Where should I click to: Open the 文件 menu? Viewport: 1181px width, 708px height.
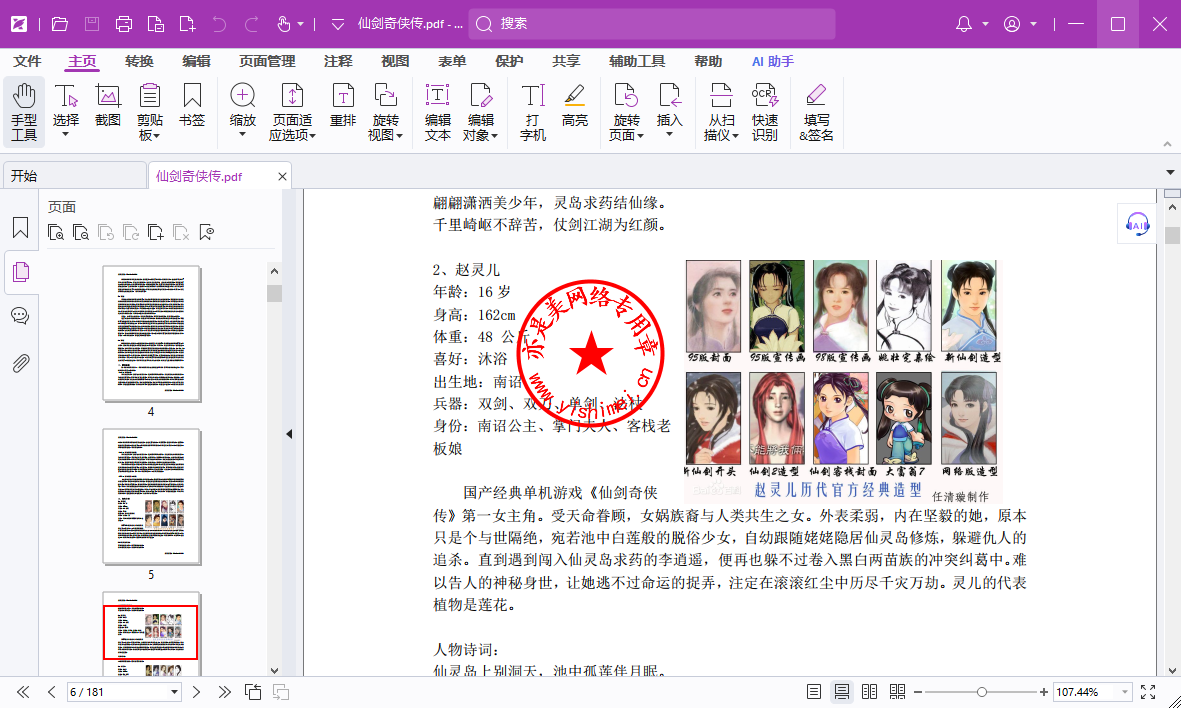pos(27,61)
